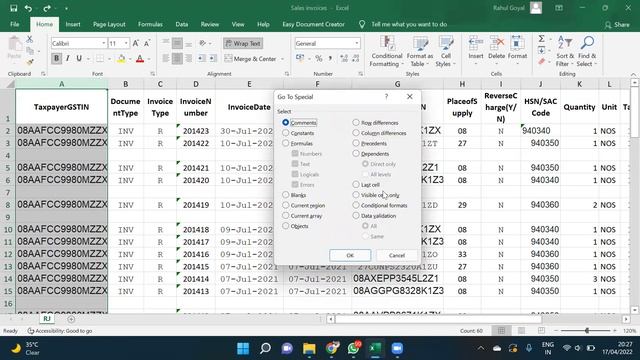Open File Explorer from the taskbar
Screen dimensions: 640x360
point(309,349)
